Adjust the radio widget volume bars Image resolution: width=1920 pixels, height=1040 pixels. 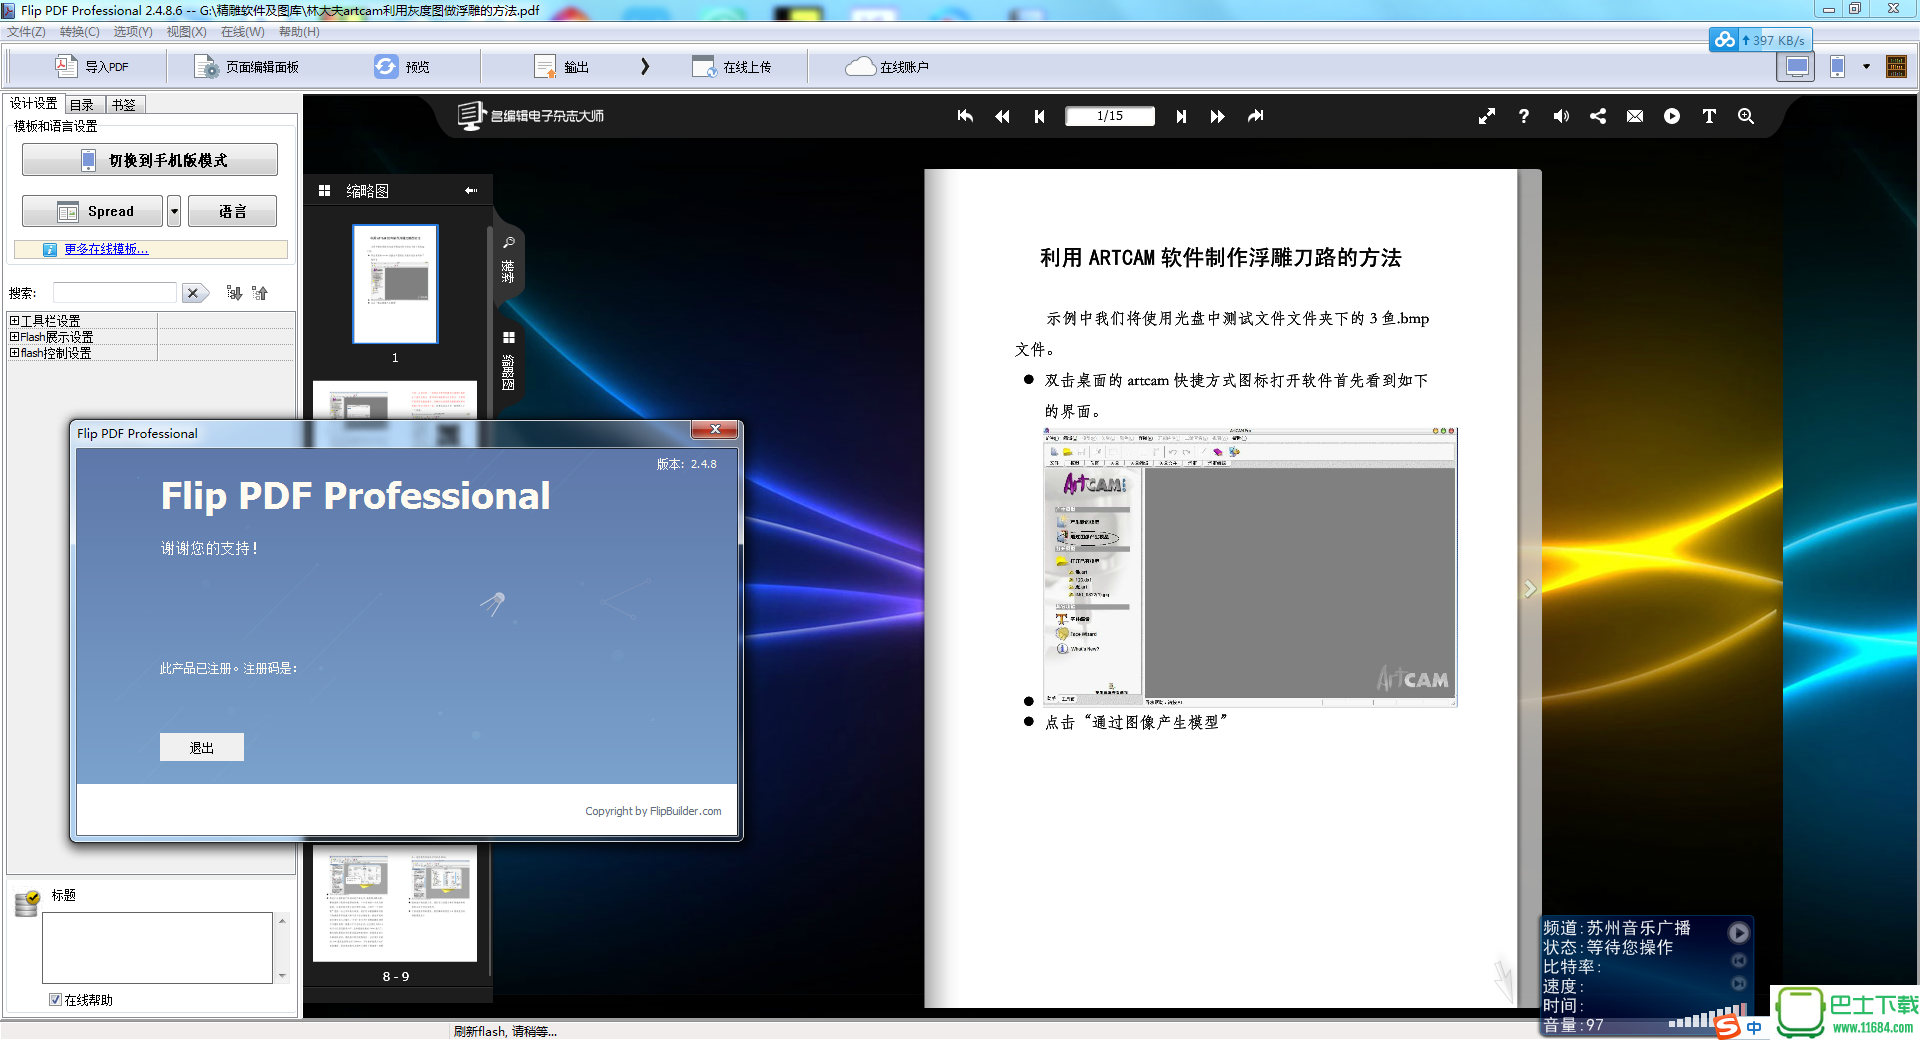click(1708, 1017)
